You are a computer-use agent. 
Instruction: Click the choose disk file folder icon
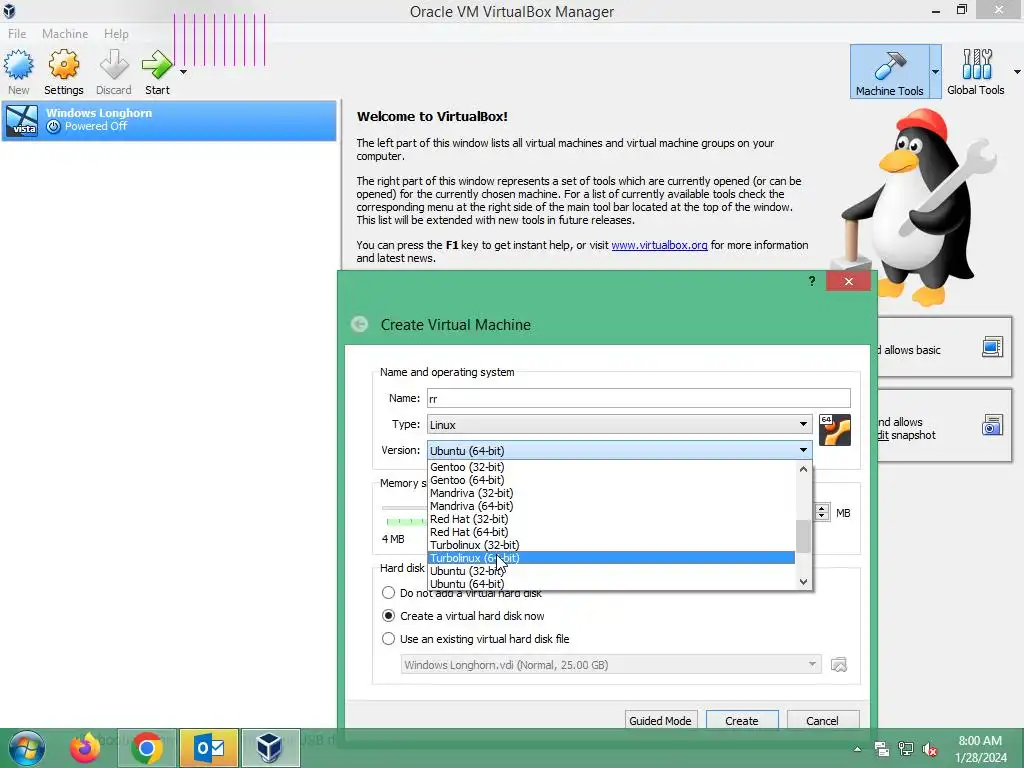(839, 665)
